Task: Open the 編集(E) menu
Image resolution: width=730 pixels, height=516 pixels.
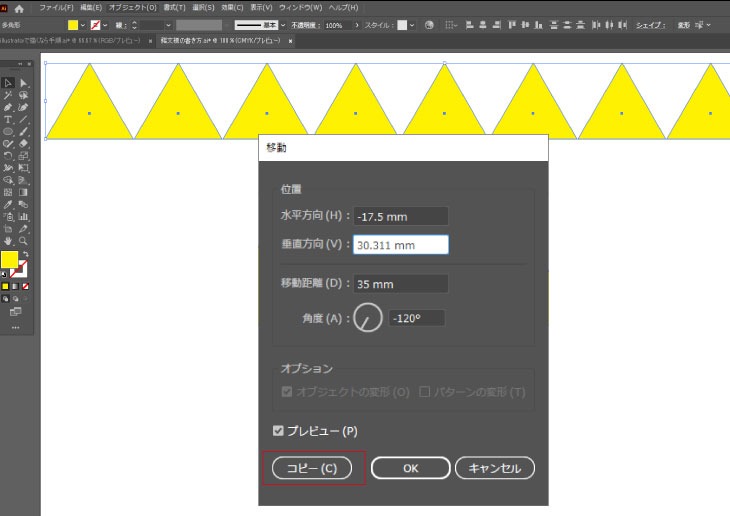Action: click(x=91, y=7)
